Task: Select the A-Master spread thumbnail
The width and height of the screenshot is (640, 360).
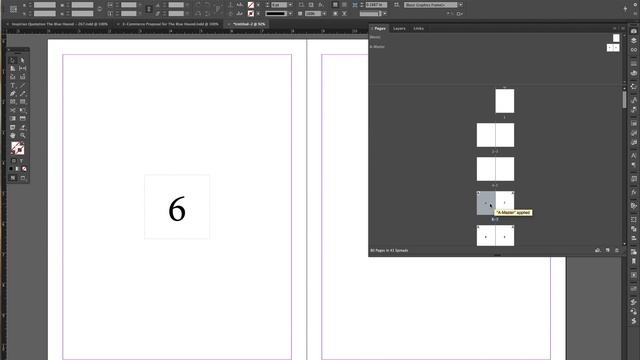Action: [613, 48]
